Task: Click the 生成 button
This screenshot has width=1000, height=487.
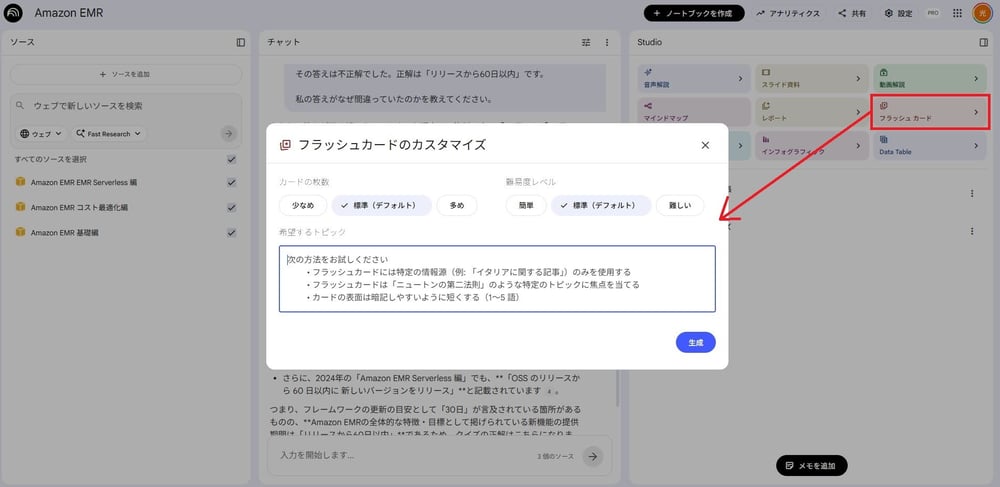Action: pyautogui.click(x=695, y=342)
